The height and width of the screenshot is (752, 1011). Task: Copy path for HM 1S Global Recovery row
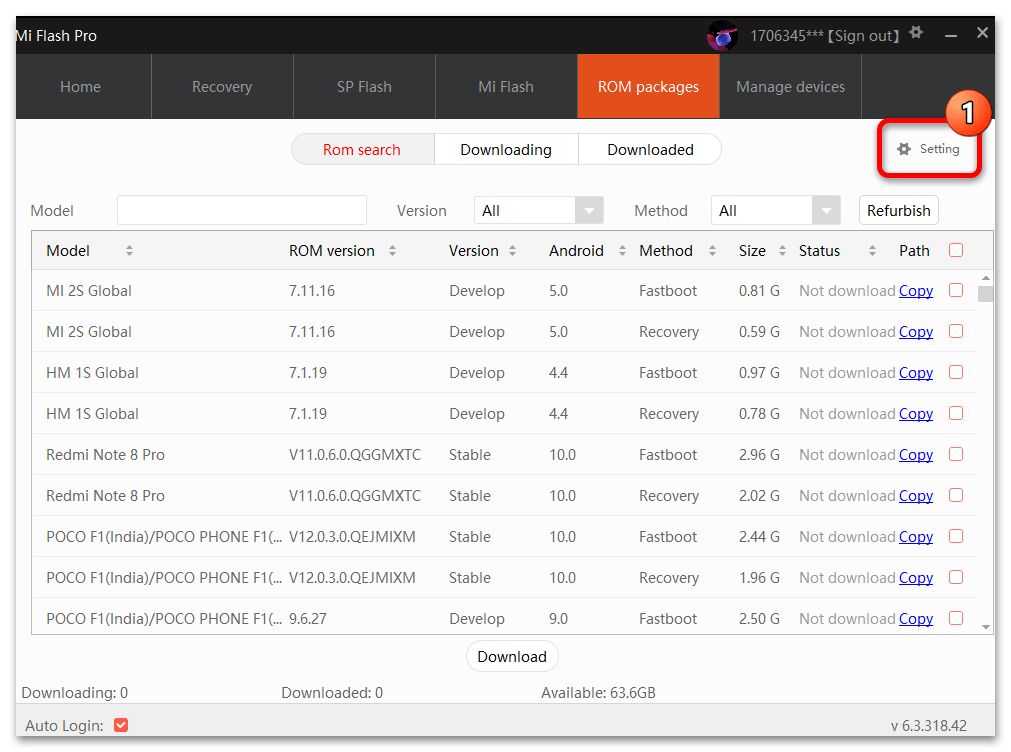(x=916, y=413)
